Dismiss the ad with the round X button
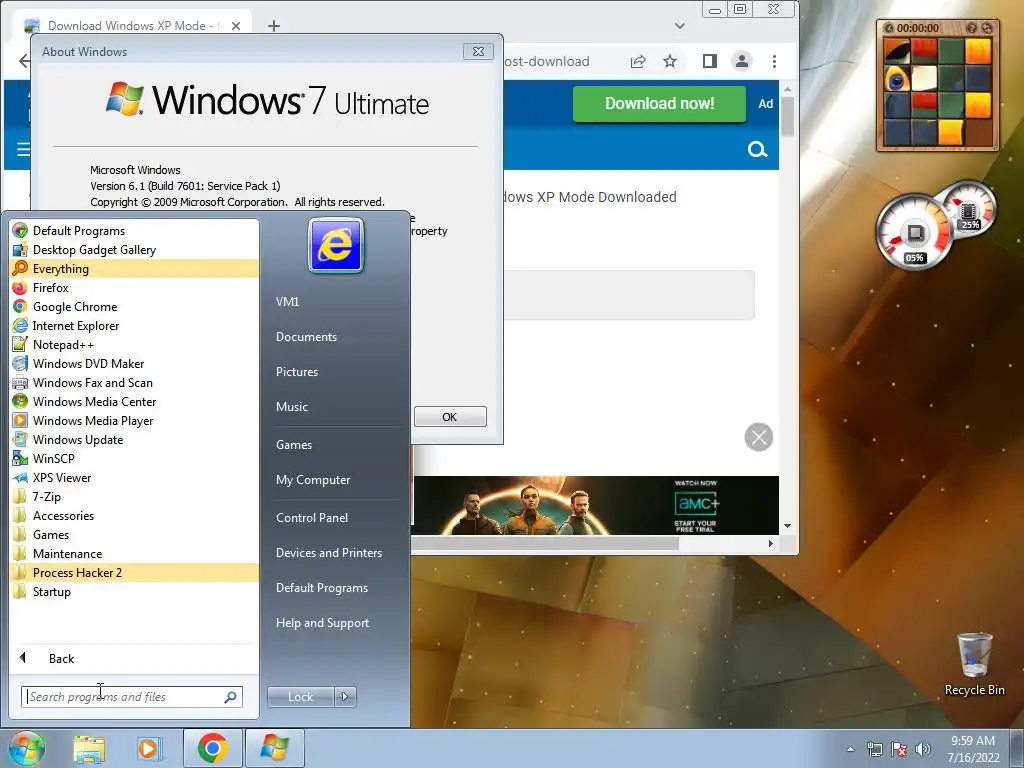1024x768 pixels. coord(759,437)
